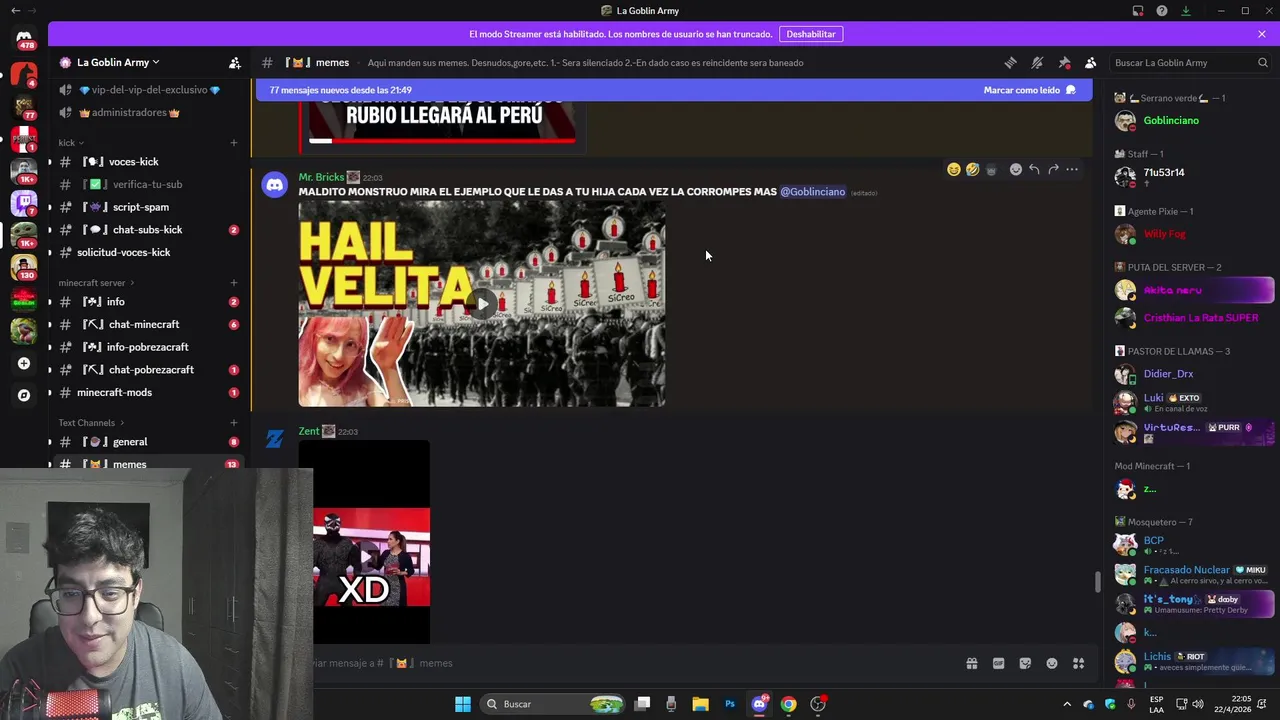Play the HAIL VELITA video

pos(482,304)
